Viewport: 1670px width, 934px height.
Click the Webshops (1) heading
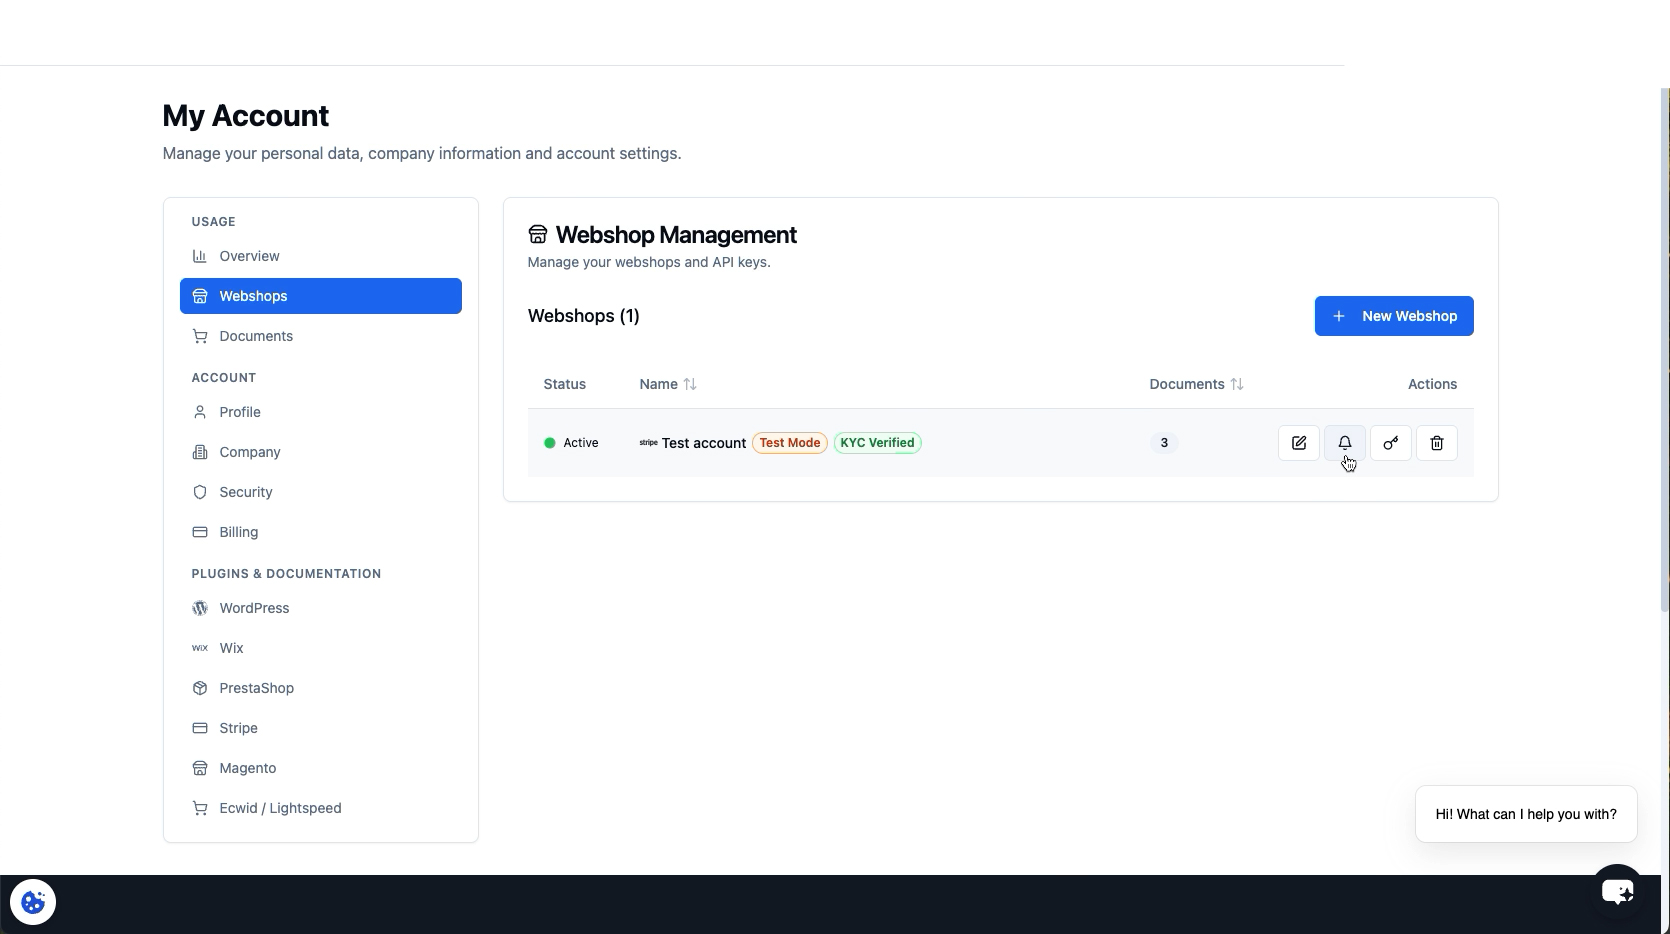tap(584, 316)
